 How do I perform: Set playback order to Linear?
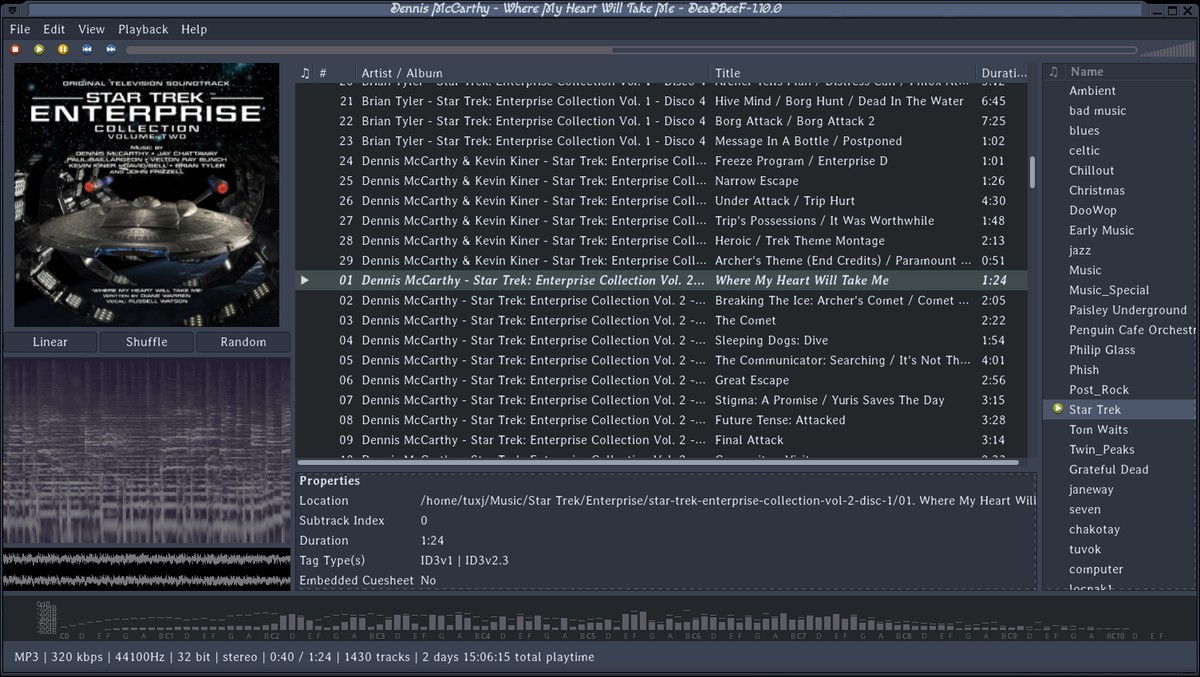[50, 342]
